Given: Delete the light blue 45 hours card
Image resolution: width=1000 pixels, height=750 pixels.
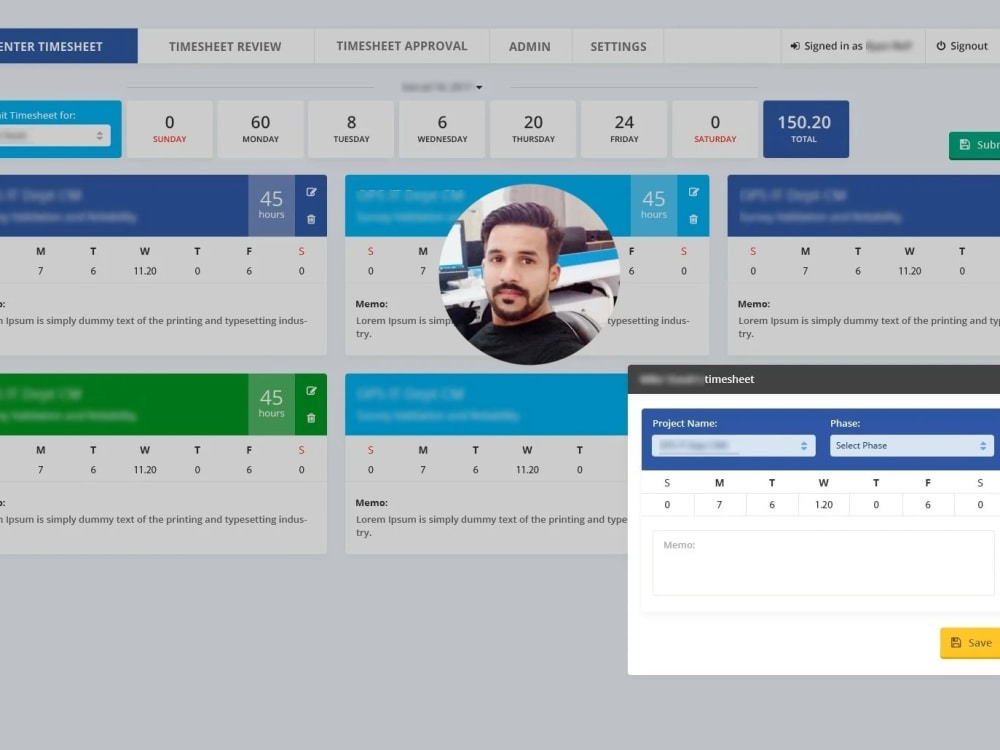Looking at the screenshot, I should point(694,219).
